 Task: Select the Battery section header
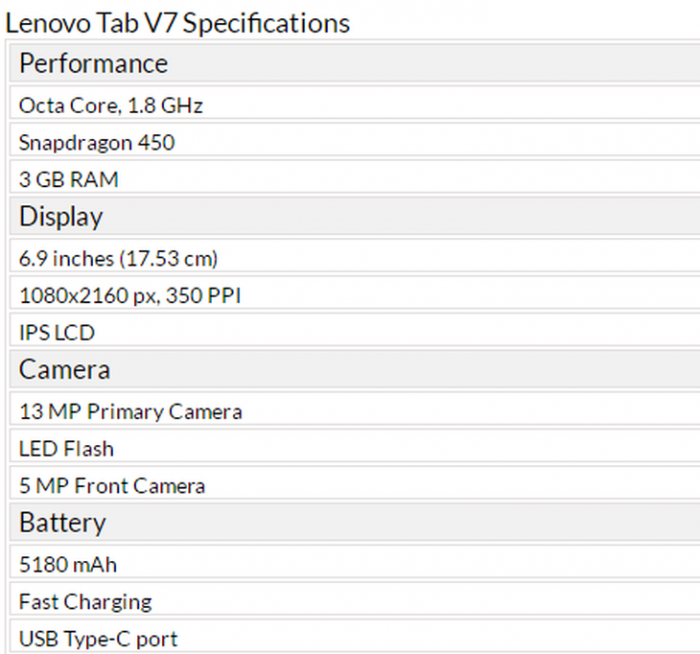(x=62, y=523)
